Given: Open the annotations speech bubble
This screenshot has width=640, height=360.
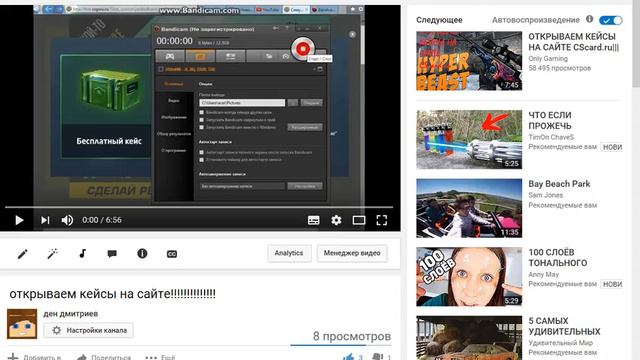Looking at the screenshot, I should point(112,254).
